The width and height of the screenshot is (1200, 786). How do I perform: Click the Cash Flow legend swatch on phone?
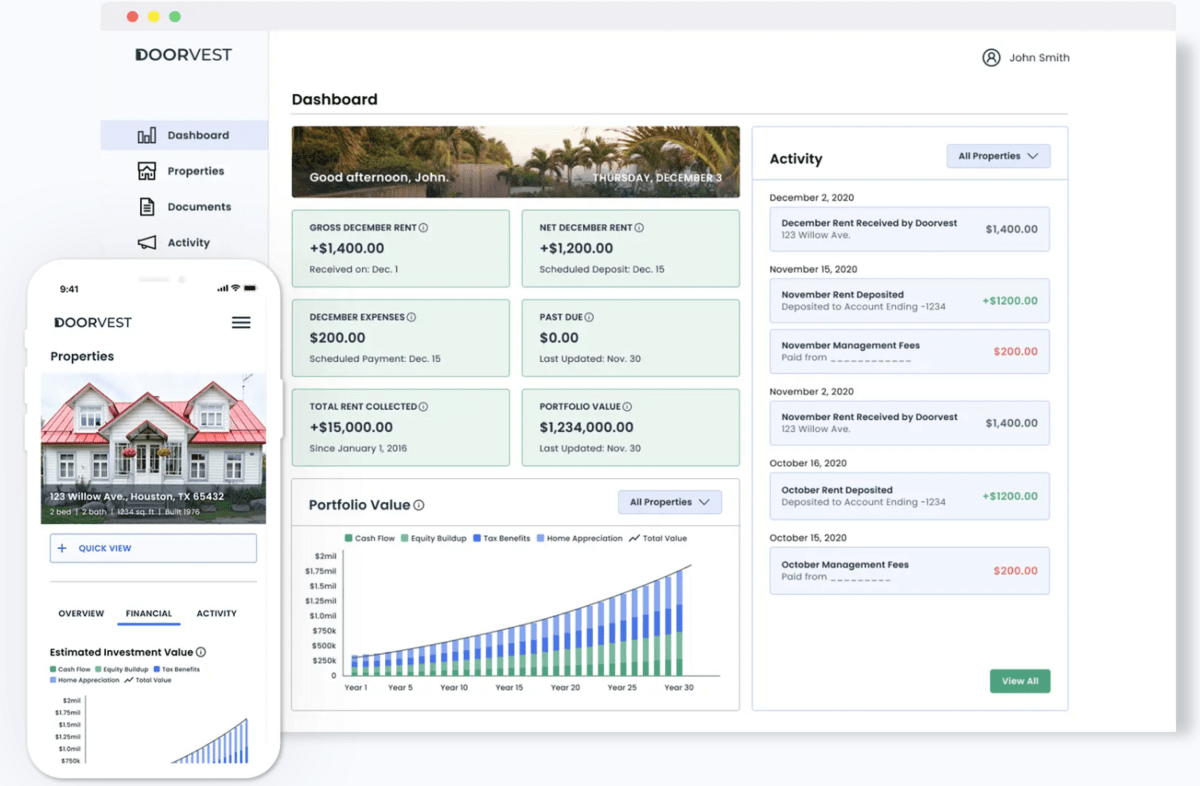point(53,669)
